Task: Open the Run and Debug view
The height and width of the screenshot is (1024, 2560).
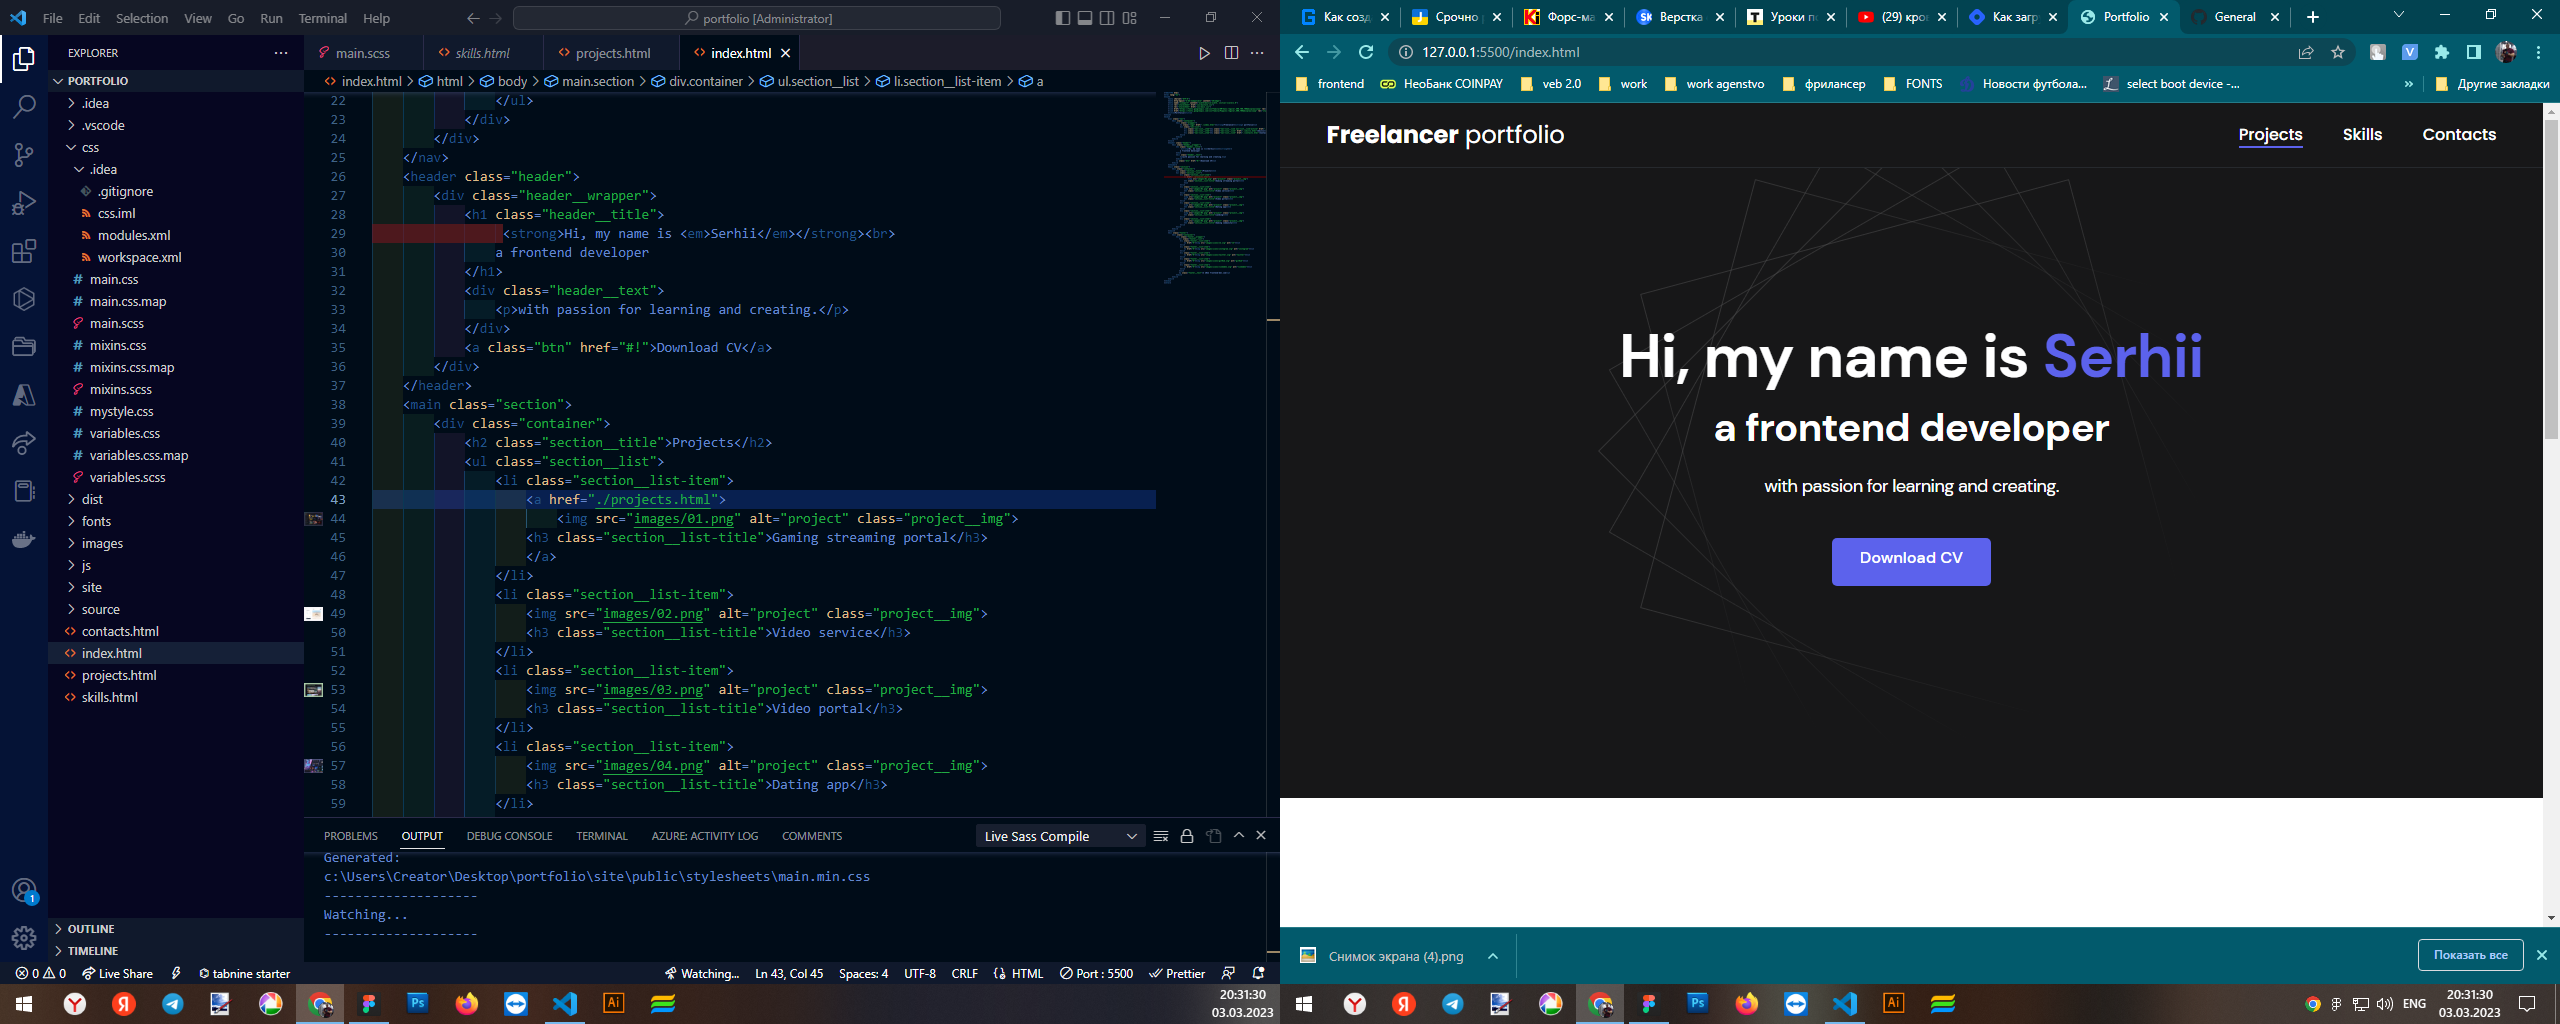Action: tap(22, 203)
